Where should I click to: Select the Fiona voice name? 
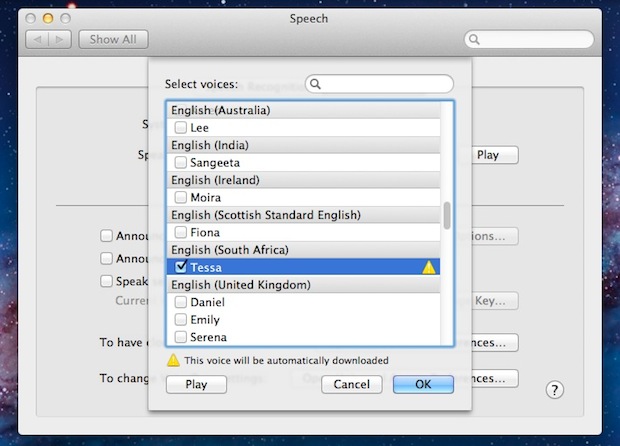205,232
